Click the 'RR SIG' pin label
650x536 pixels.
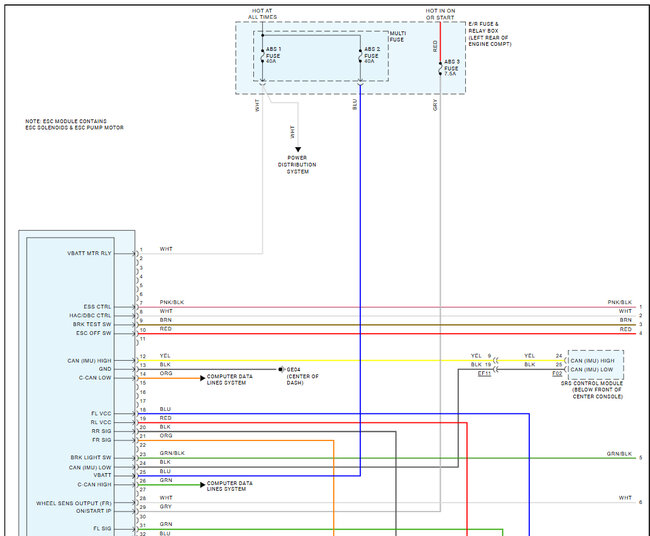point(102,431)
